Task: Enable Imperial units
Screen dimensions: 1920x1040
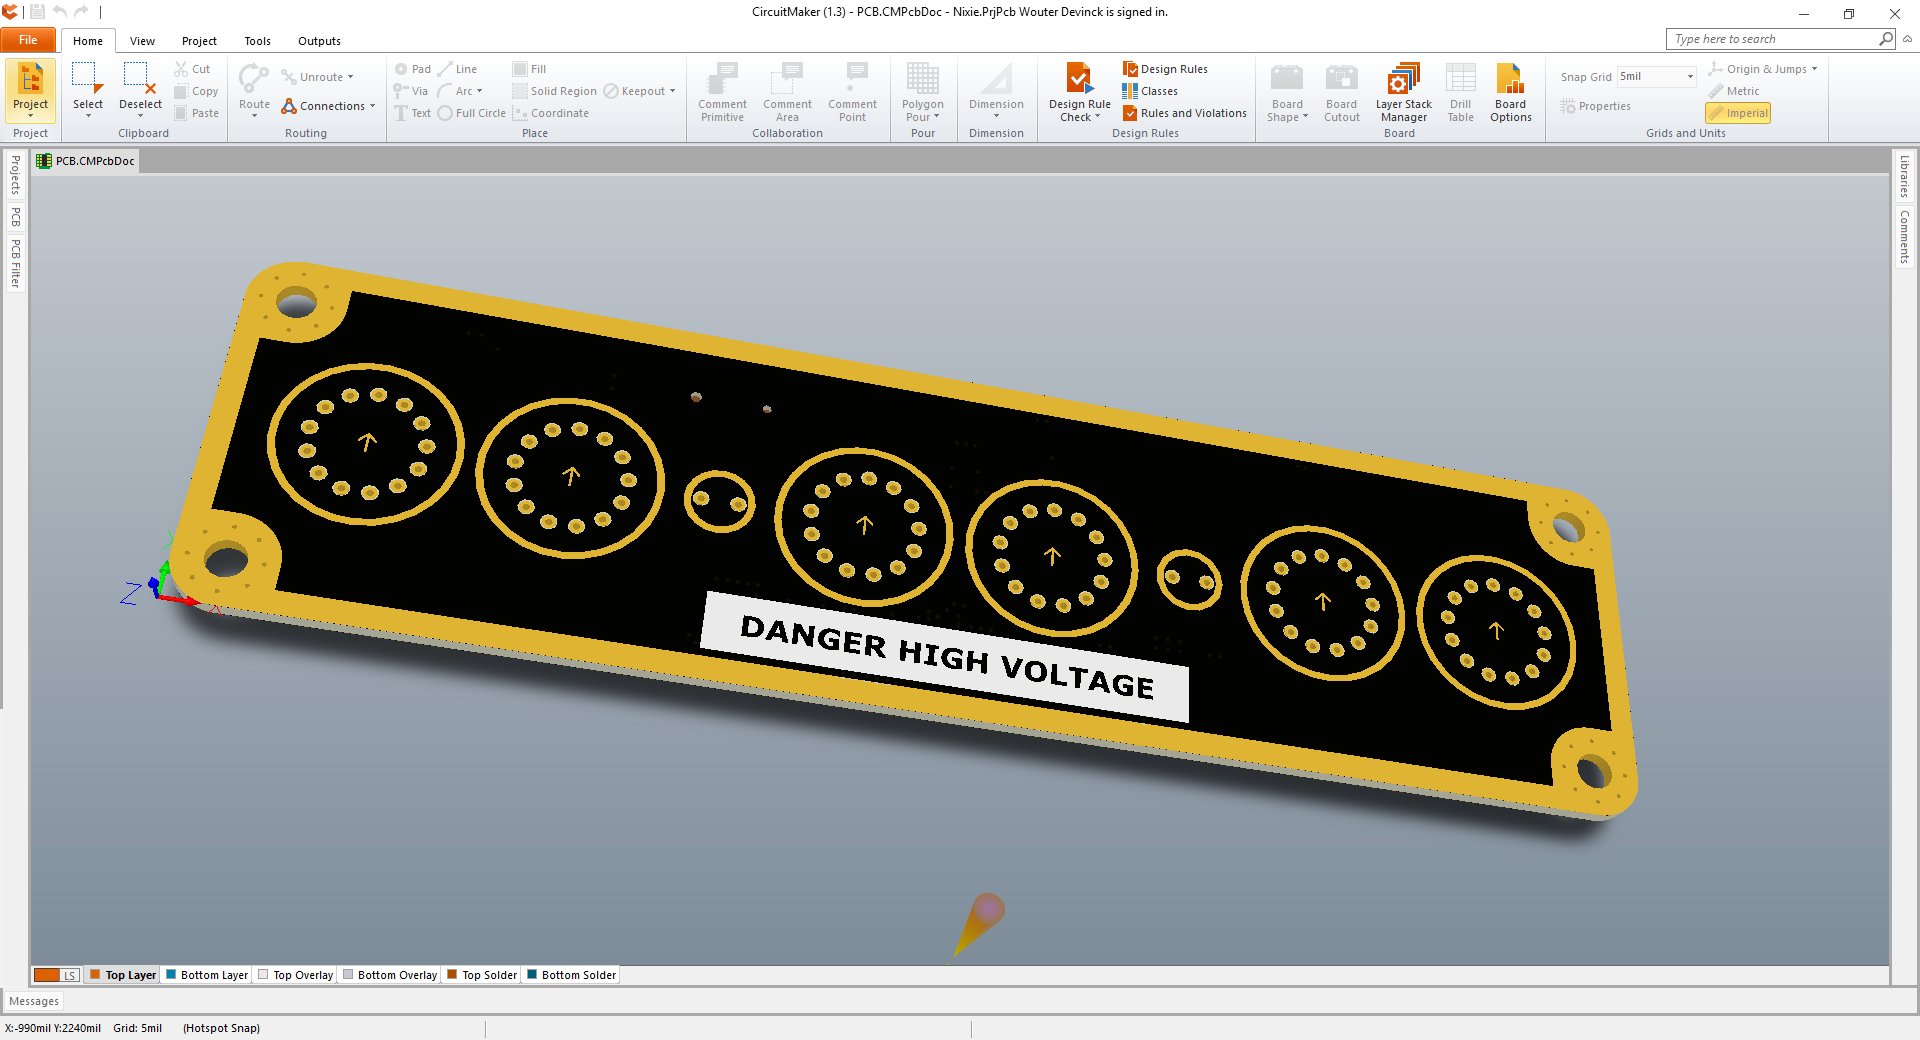Action: tap(1737, 113)
